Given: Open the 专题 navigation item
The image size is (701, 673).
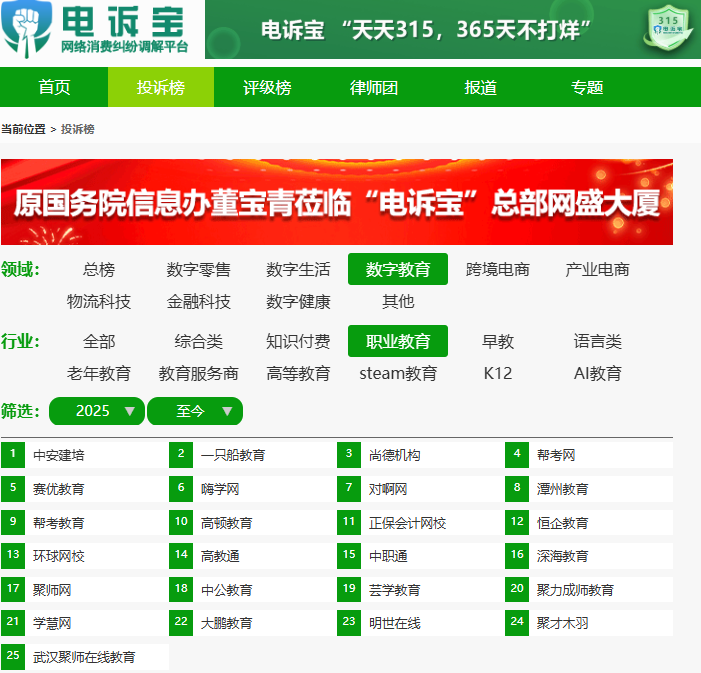Looking at the screenshot, I should point(587,87).
